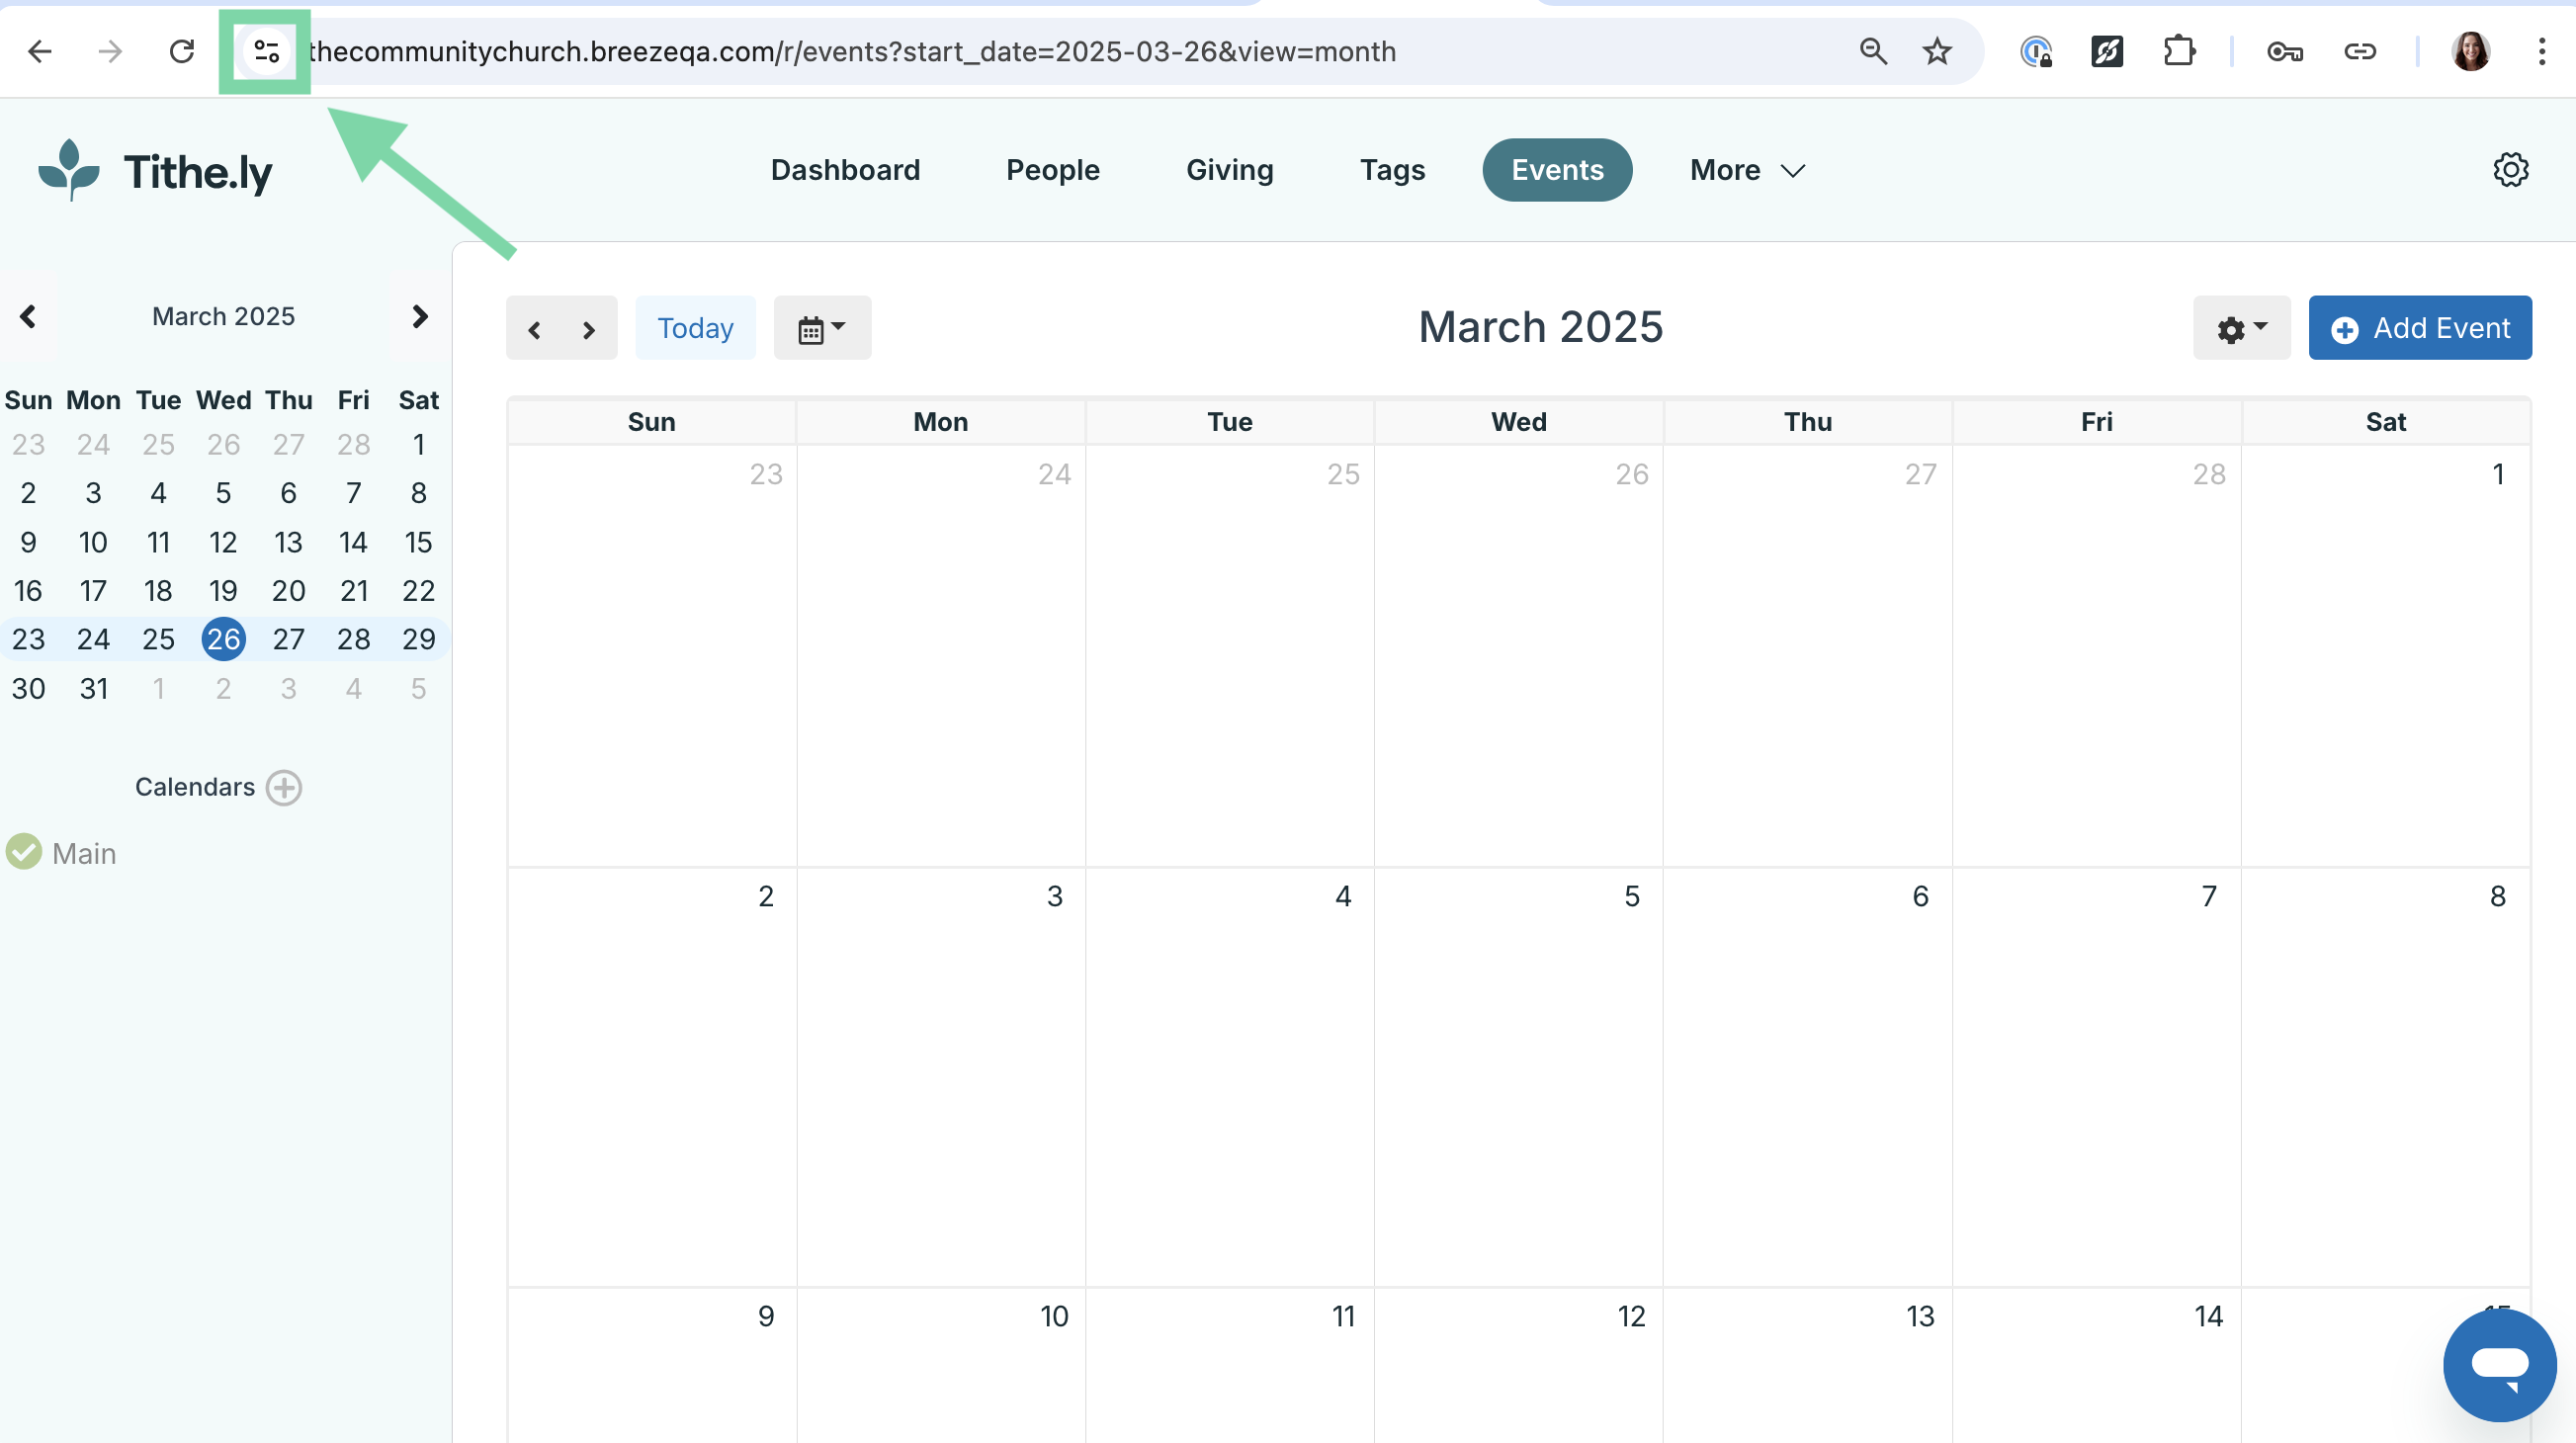Click the blue info lock extension icon
The image size is (2576, 1443).
2036,51
